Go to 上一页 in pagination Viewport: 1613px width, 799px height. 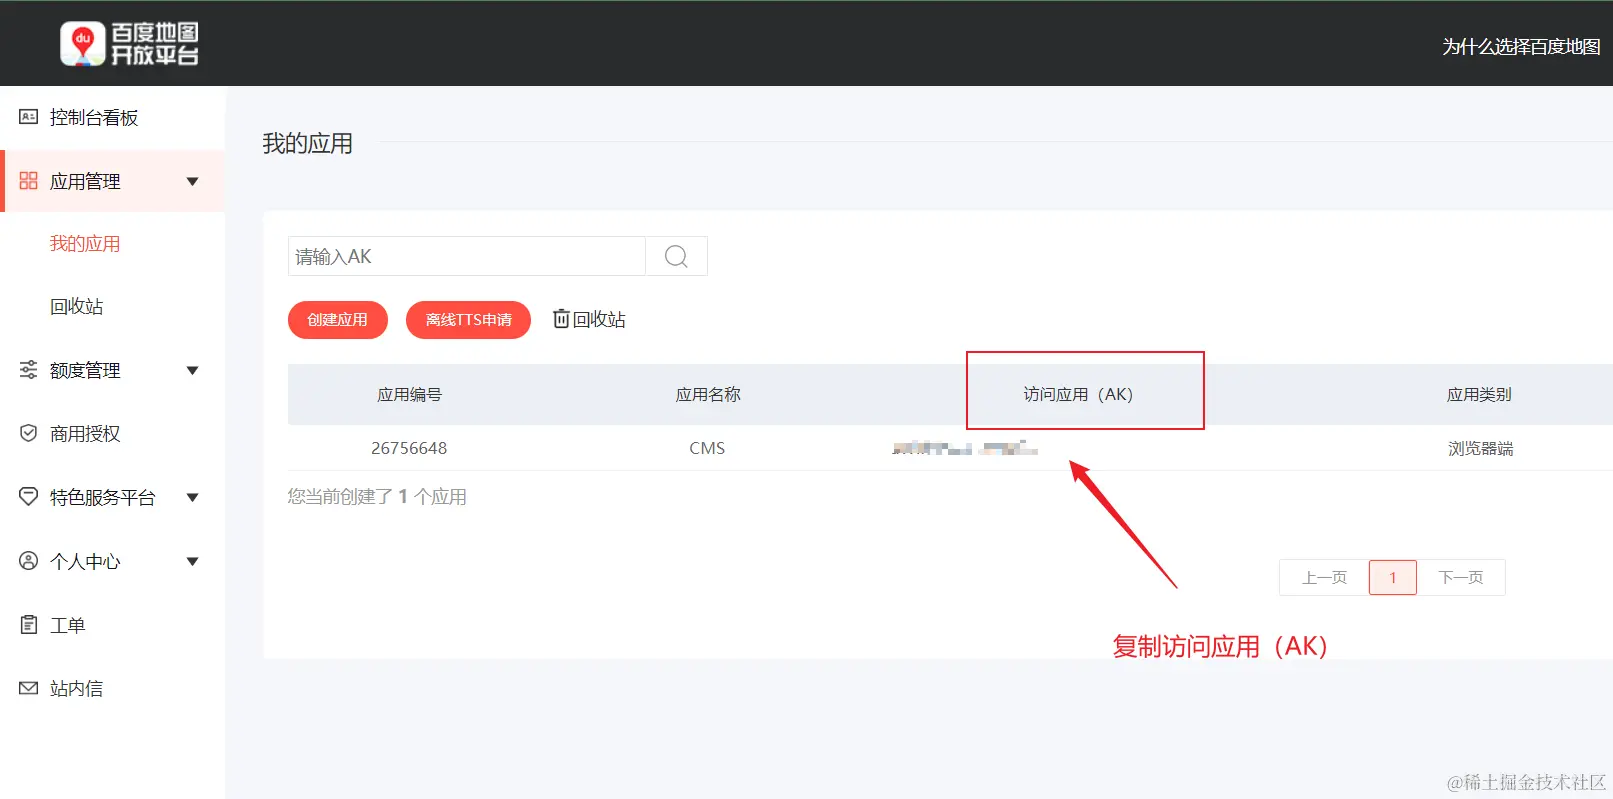(x=1324, y=577)
